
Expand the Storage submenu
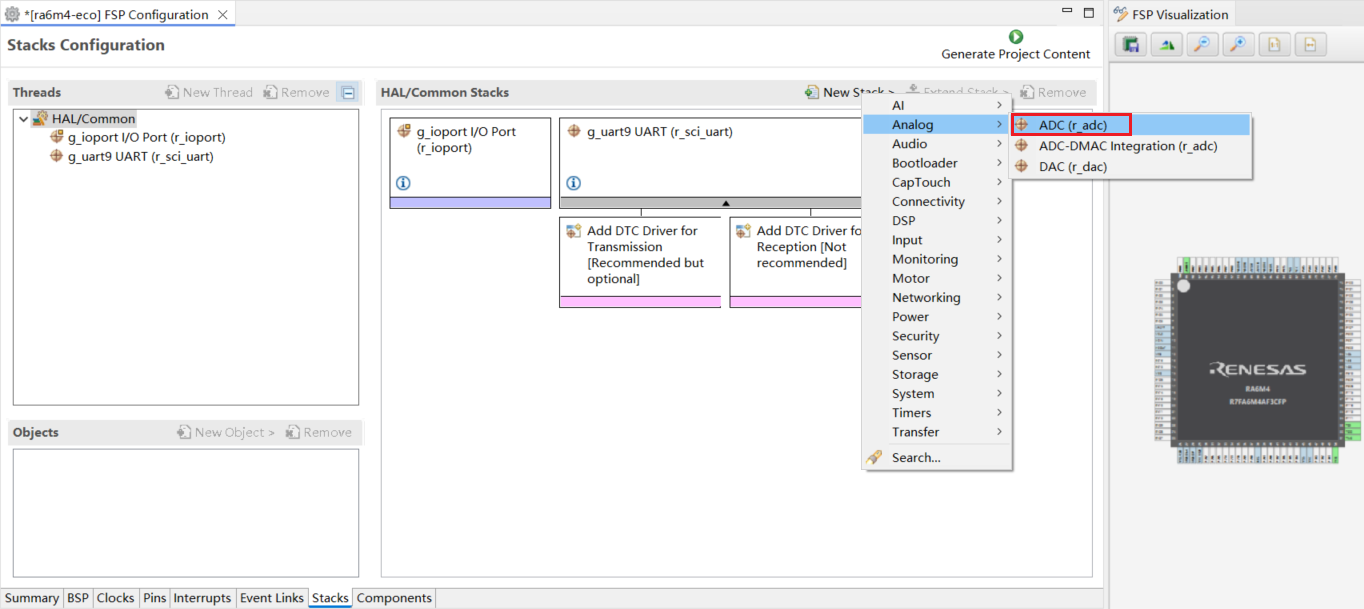tap(937, 374)
